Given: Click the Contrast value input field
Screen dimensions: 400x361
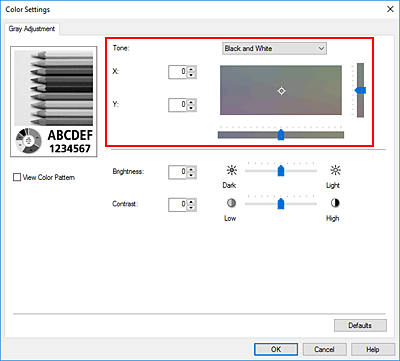Looking at the screenshot, I should pyautogui.click(x=177, y=205).
